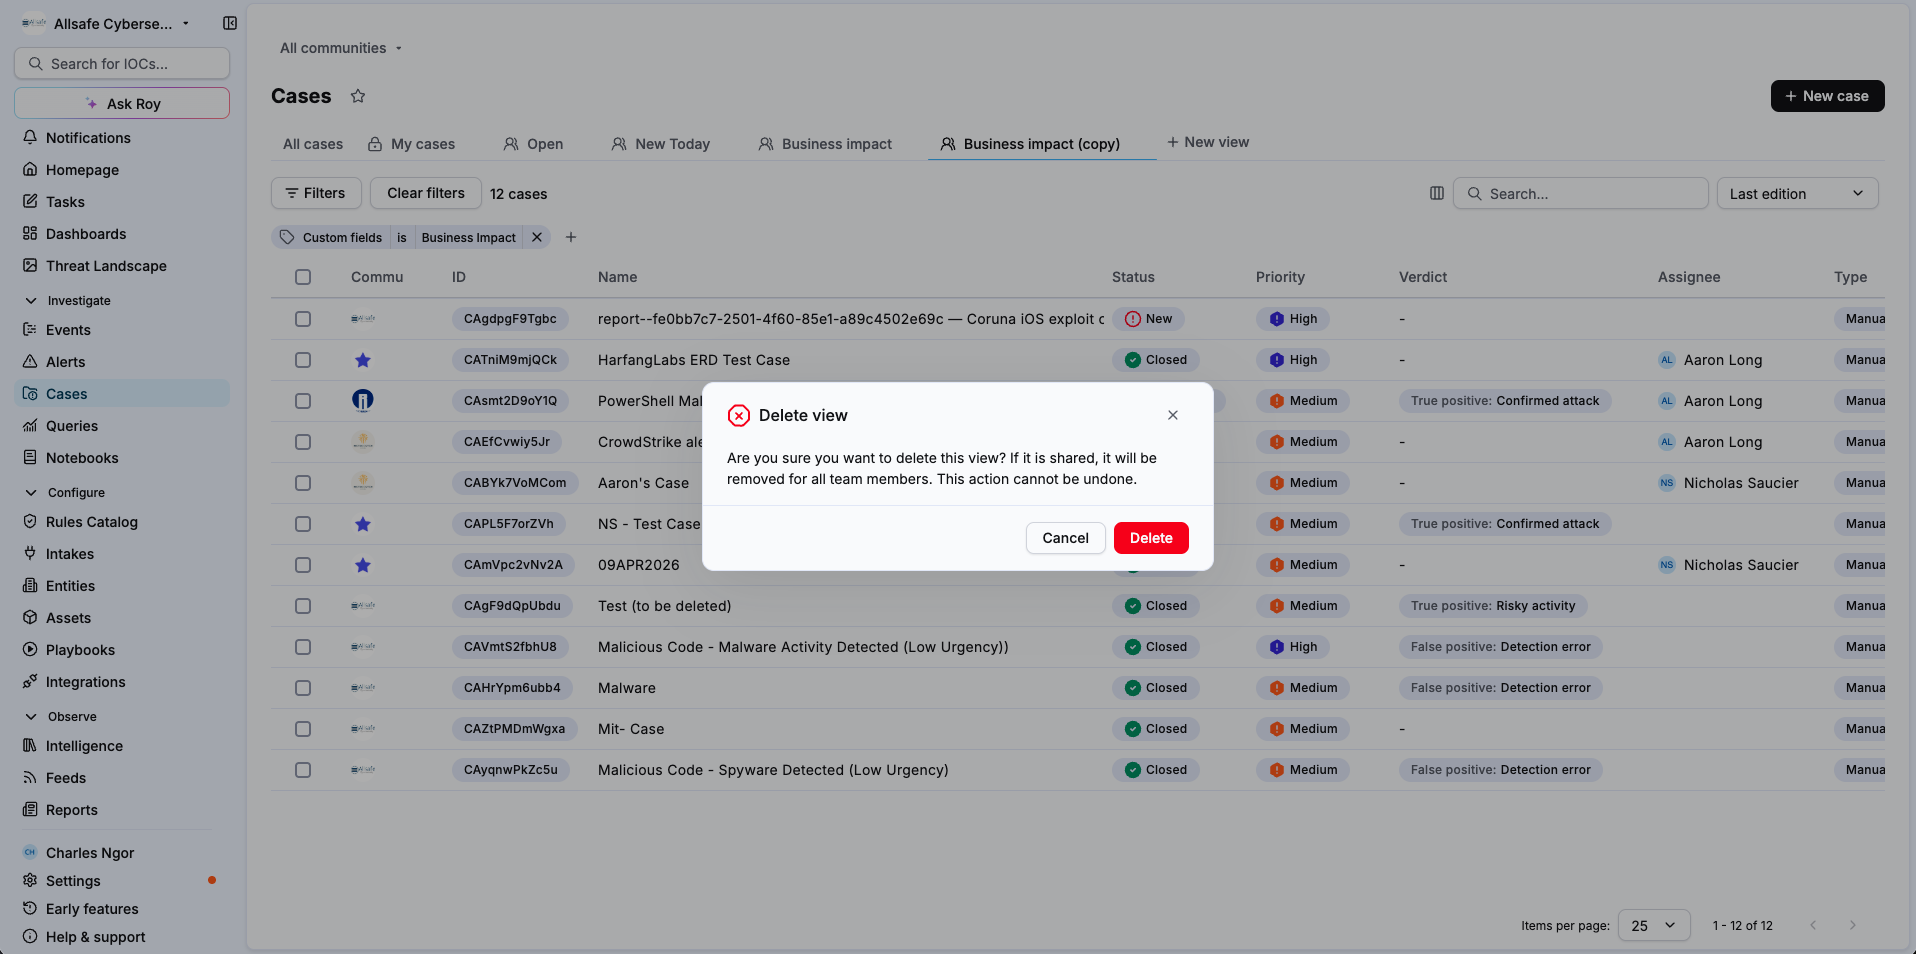Open the Allsafe Cyberse workspace switcher
Viewport: 1916px width, 954px height.
106,23
